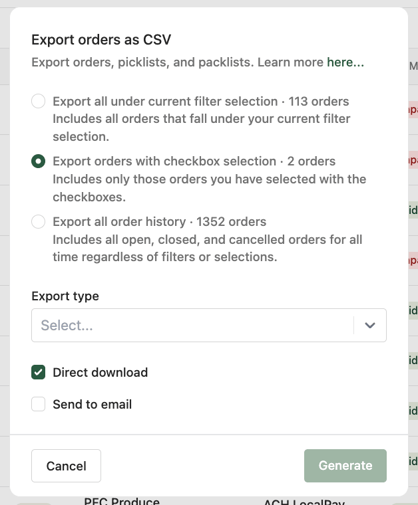Open the Export type dropdown
The image size is (418, 505).
(209, 325)
